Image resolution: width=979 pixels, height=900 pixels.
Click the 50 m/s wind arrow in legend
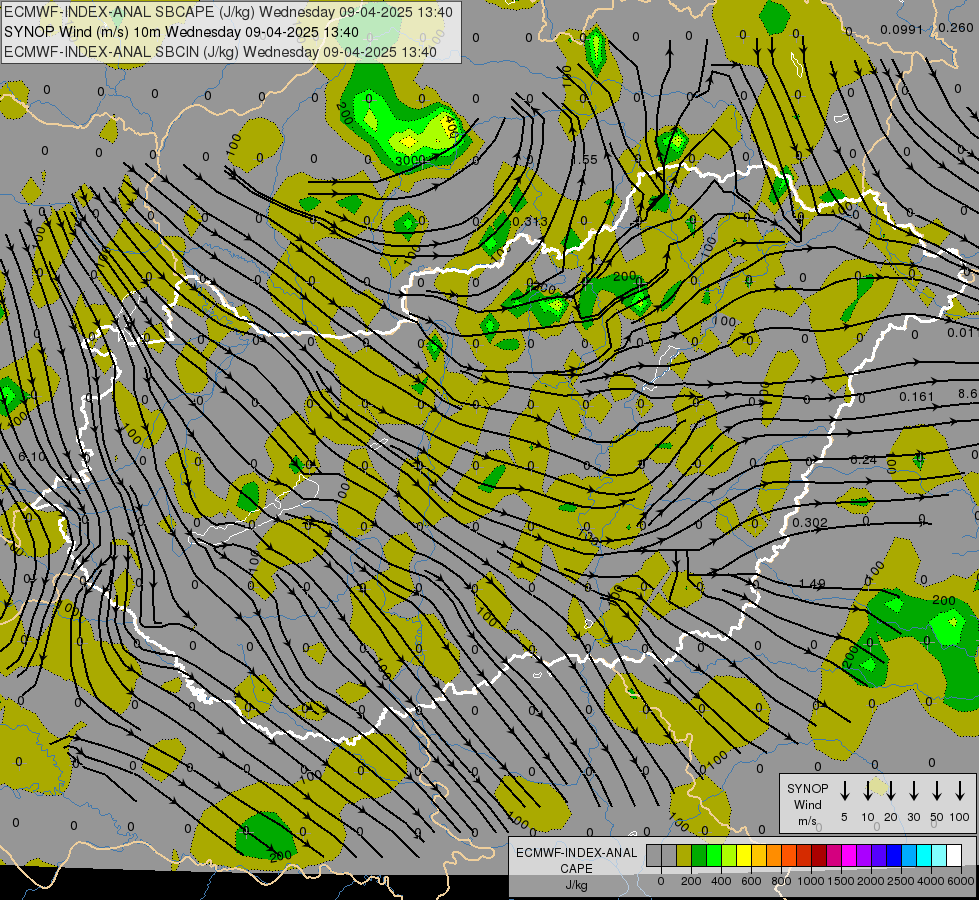pyautogui.click(x=937, y=791)
